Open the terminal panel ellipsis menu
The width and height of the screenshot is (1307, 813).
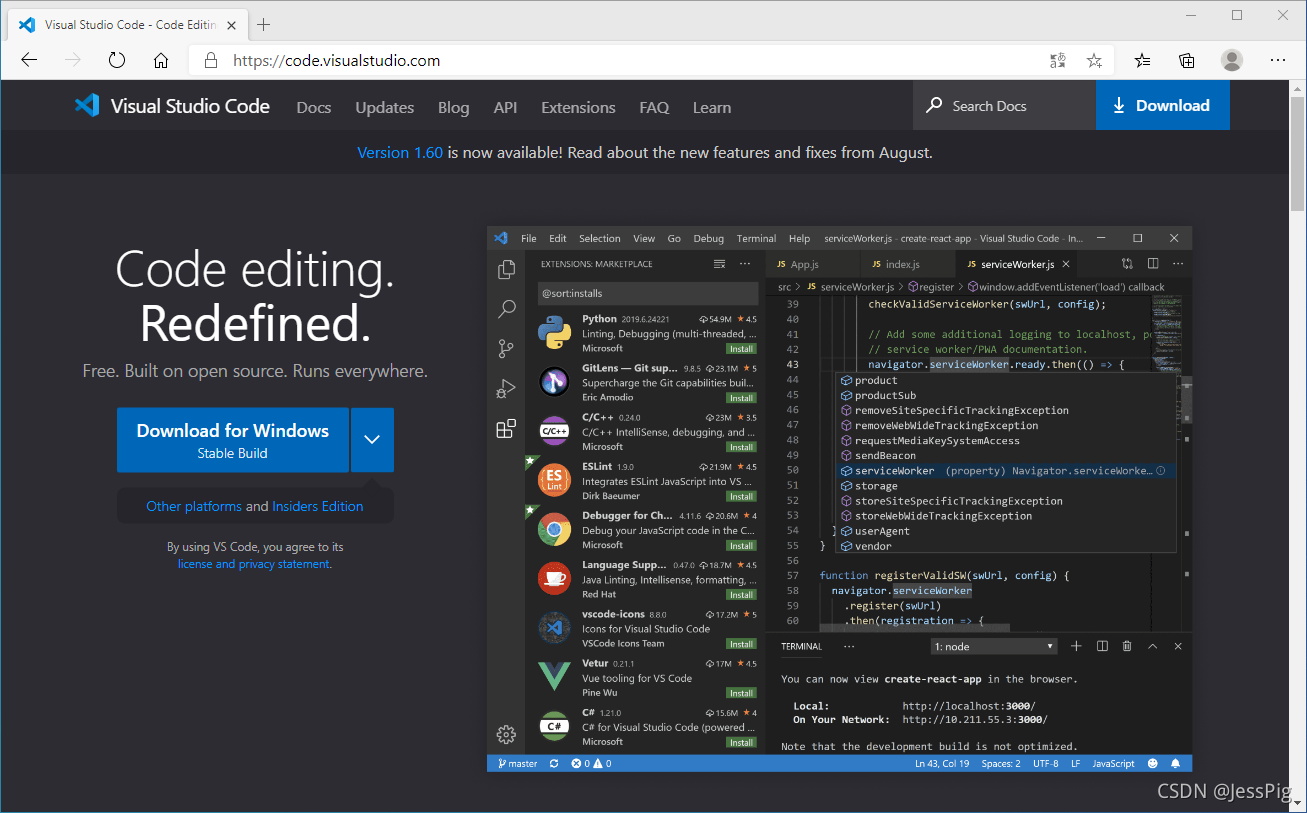coord(849,646)
